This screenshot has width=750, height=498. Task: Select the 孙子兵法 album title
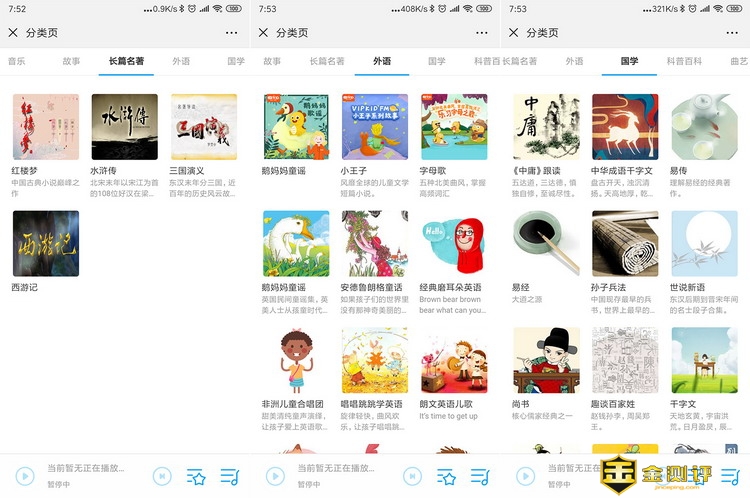click(x=608, y=288)
